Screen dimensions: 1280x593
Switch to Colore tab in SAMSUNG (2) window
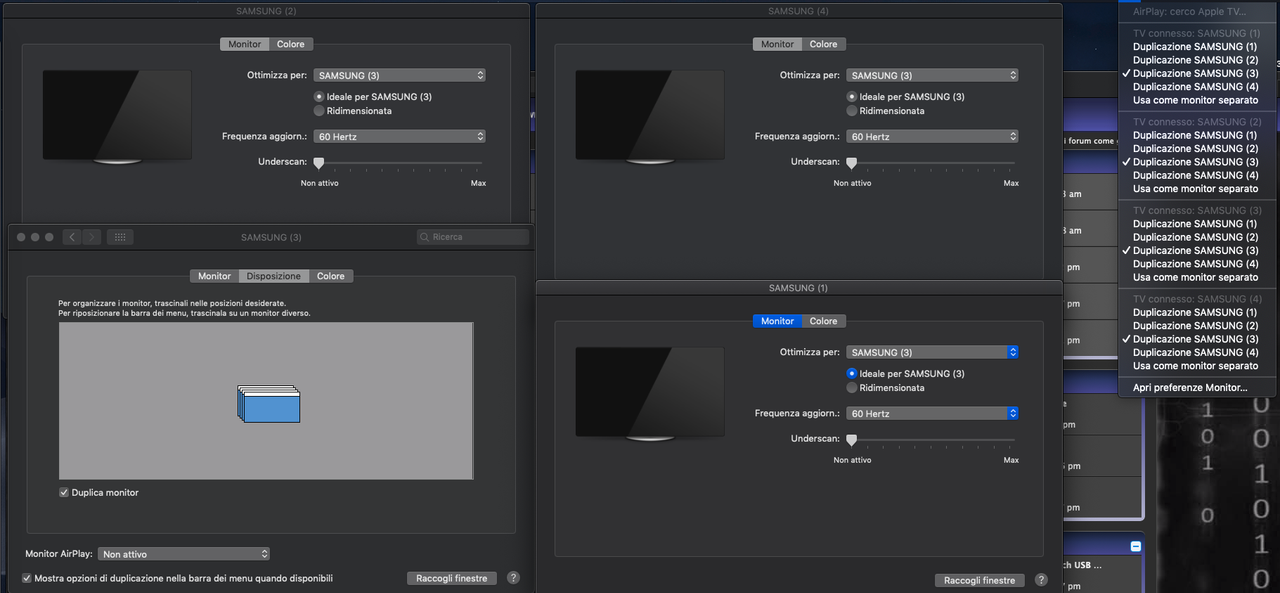291,44
